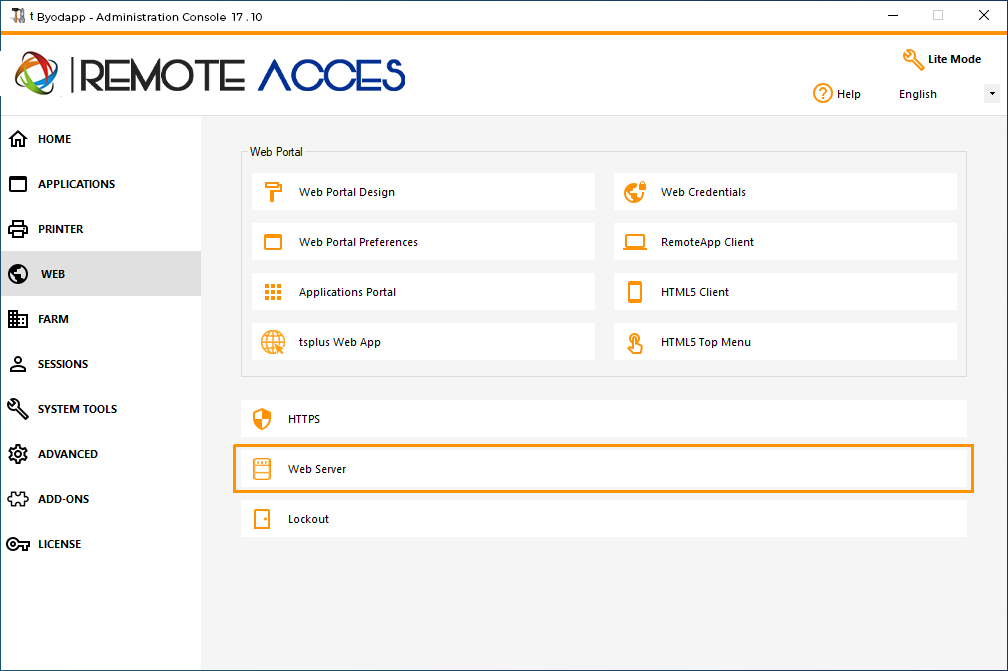Image resolution: width=1008 pixels, height=671 pixels.
Task: Click the HTTPS shield icon
Action: pos(262,419)
